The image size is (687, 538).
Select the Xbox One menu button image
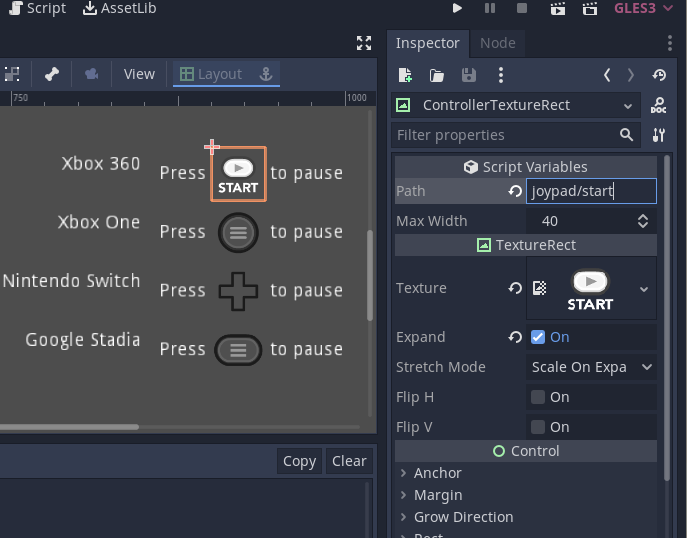pos(238,232)
